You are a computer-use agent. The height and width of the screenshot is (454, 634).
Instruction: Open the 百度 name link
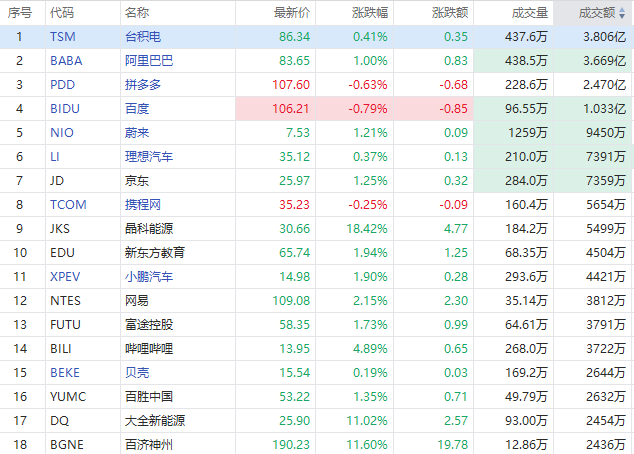coord(137,108)
